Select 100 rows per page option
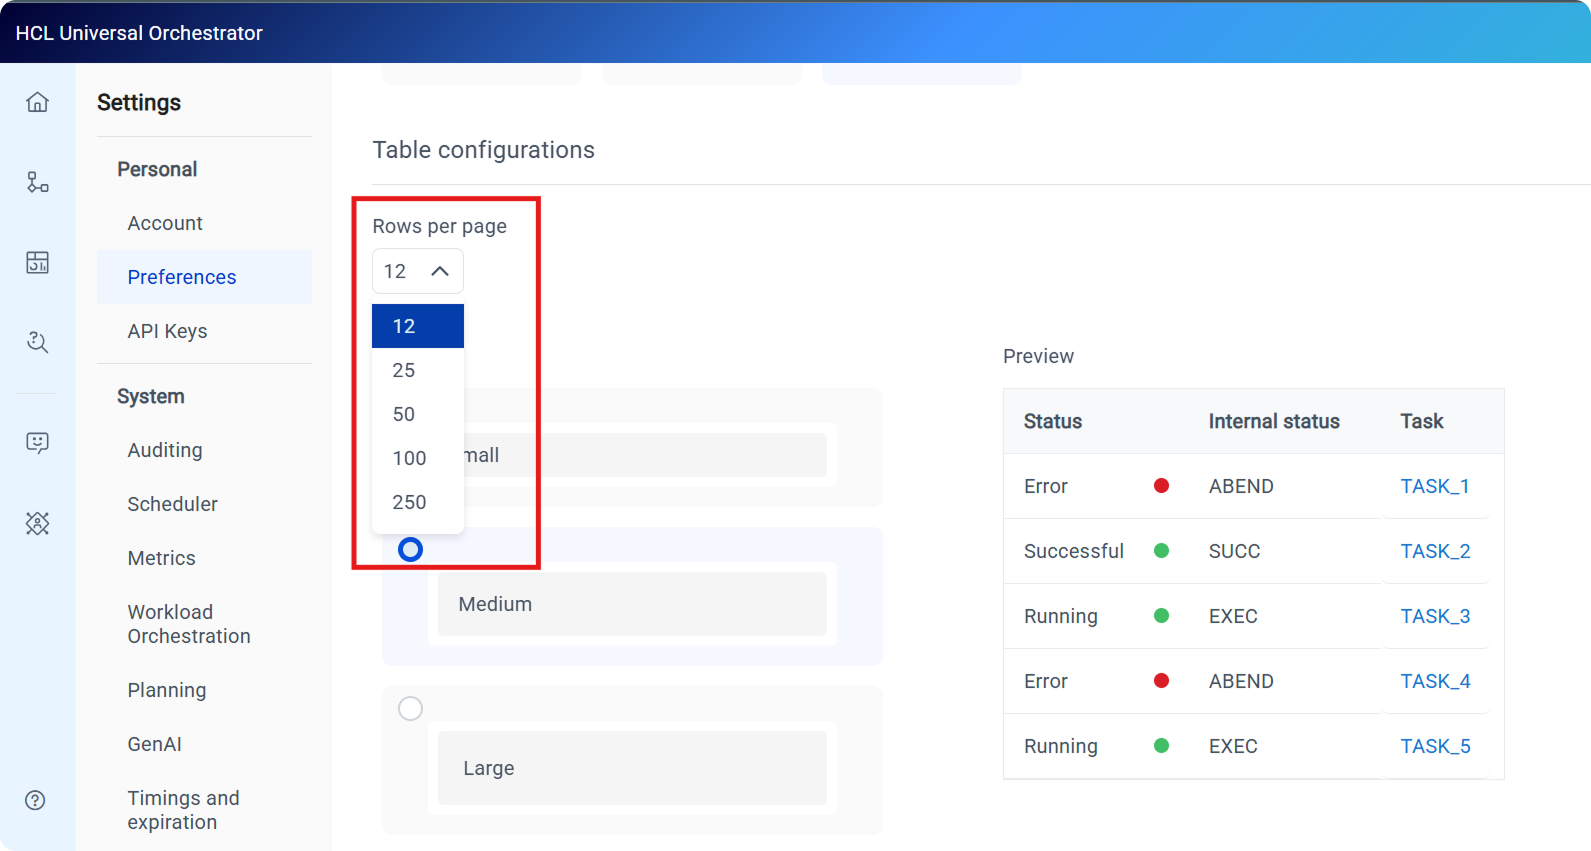The height and width of the screenshot is (851, 1591). pos(418,458)
